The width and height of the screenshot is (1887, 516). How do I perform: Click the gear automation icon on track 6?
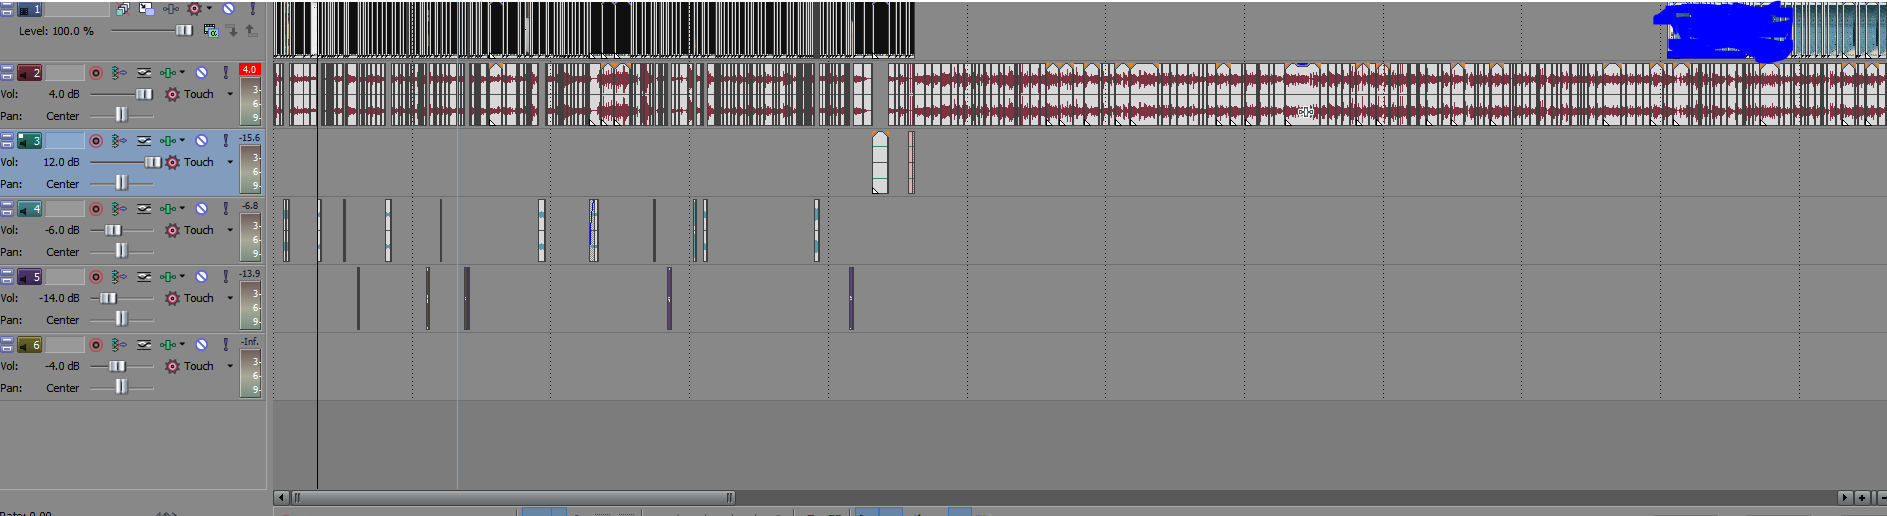pos(172,366)
